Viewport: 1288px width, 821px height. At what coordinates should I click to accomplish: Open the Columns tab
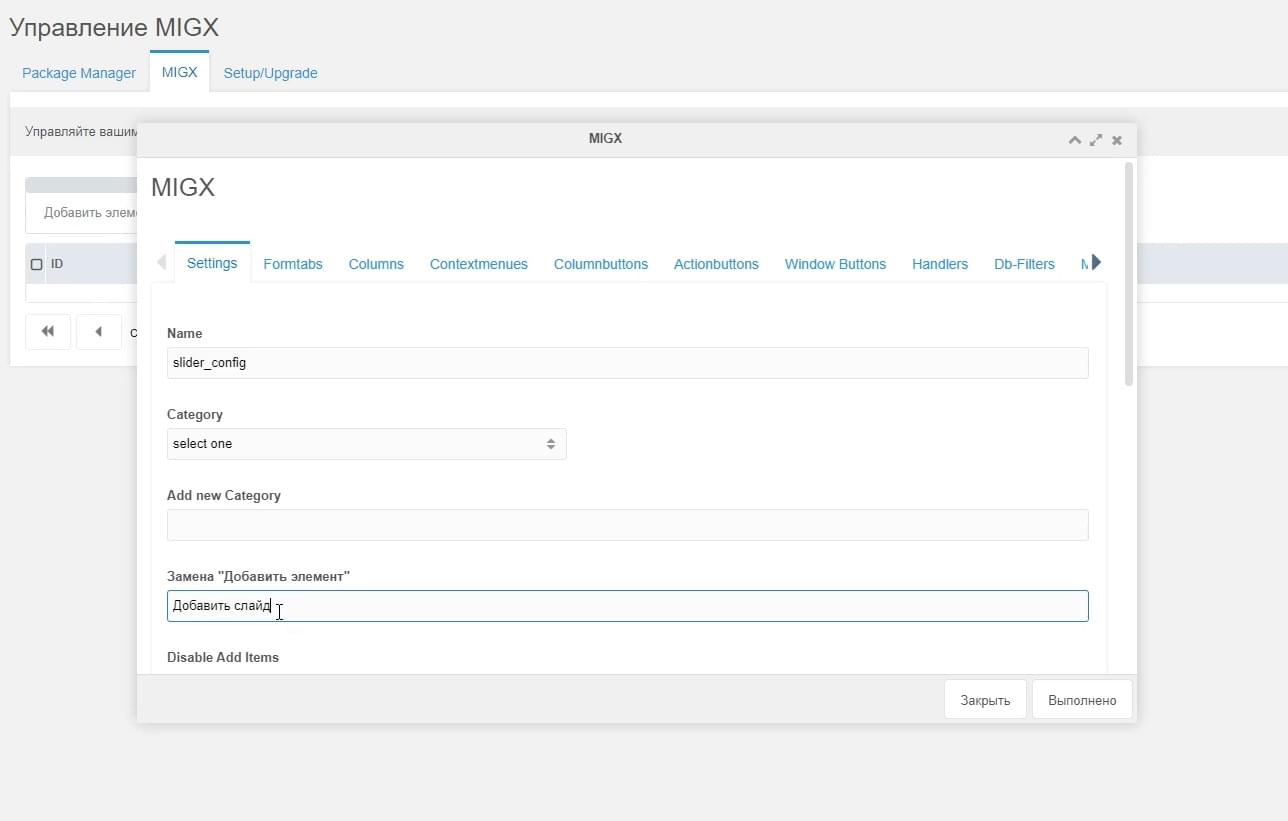(x=376, y=264)
